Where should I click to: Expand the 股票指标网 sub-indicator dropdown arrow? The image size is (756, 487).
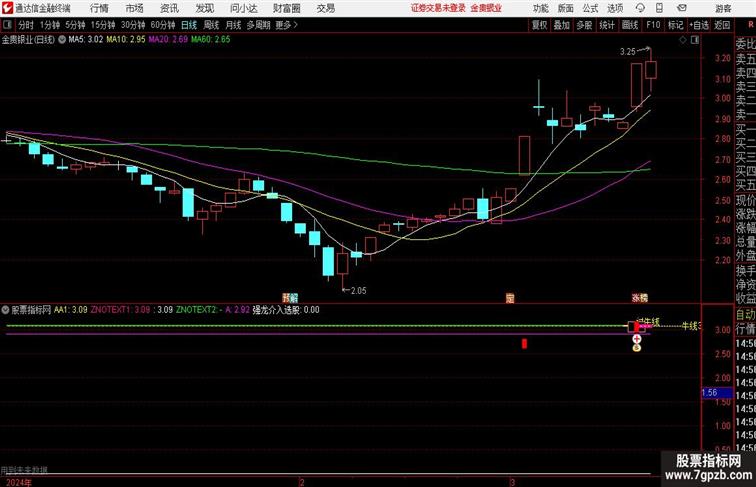point(5,310)
